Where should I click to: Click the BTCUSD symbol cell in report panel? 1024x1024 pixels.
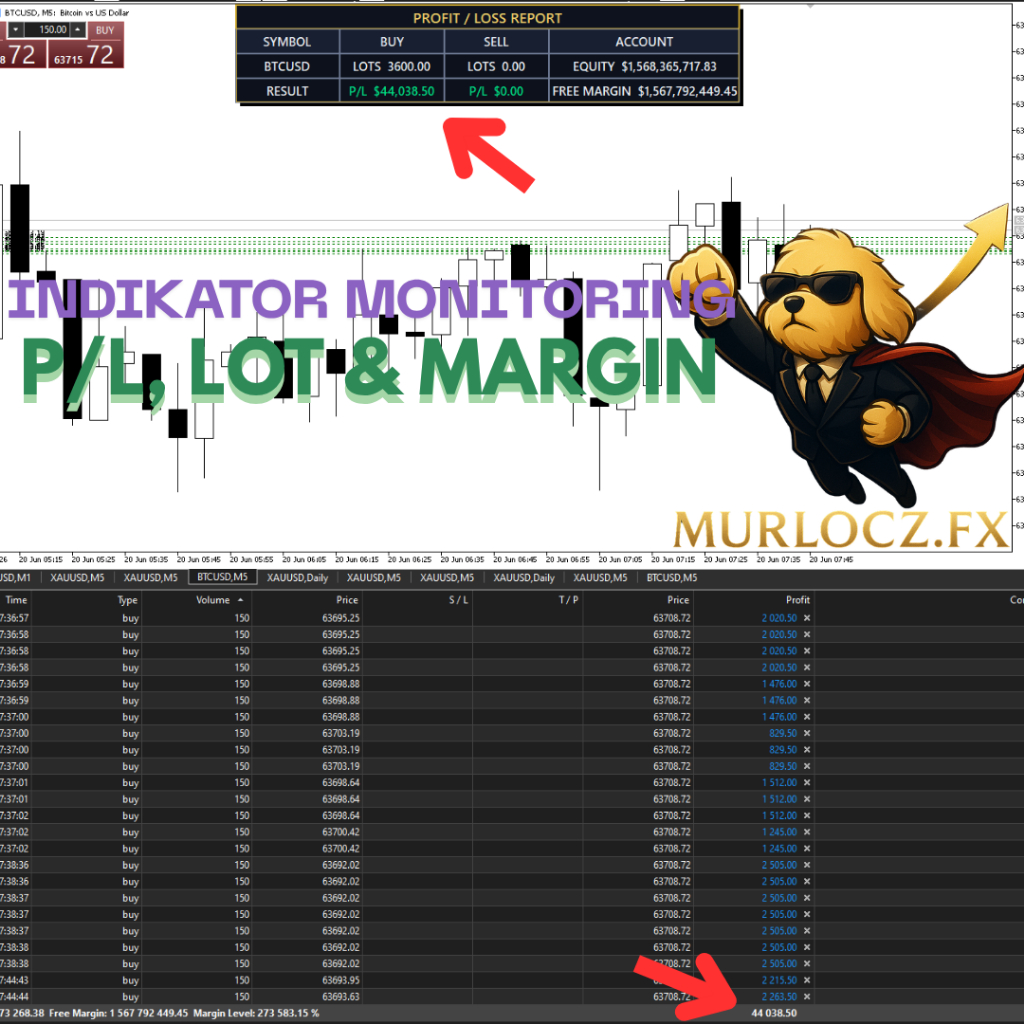(x=287, y=66)
